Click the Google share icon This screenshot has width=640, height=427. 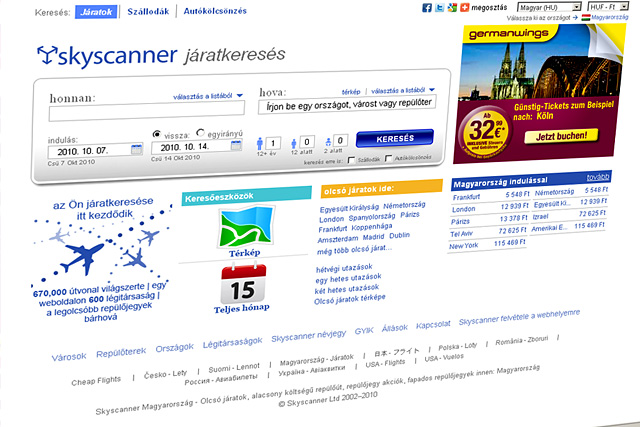452,7
